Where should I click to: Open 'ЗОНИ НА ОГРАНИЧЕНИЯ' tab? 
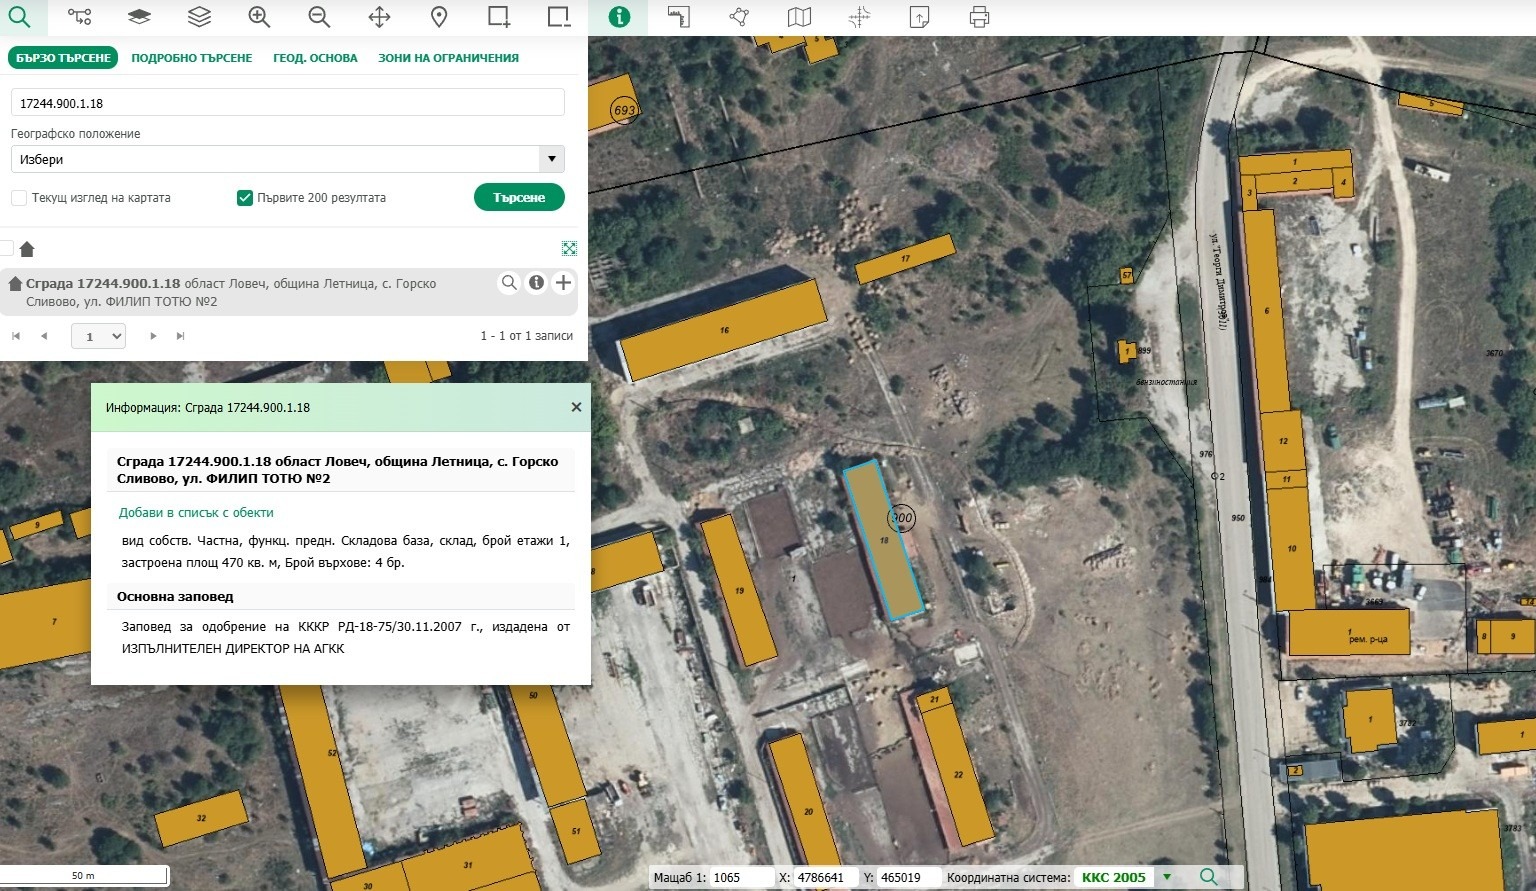click(x=448, y=58)
